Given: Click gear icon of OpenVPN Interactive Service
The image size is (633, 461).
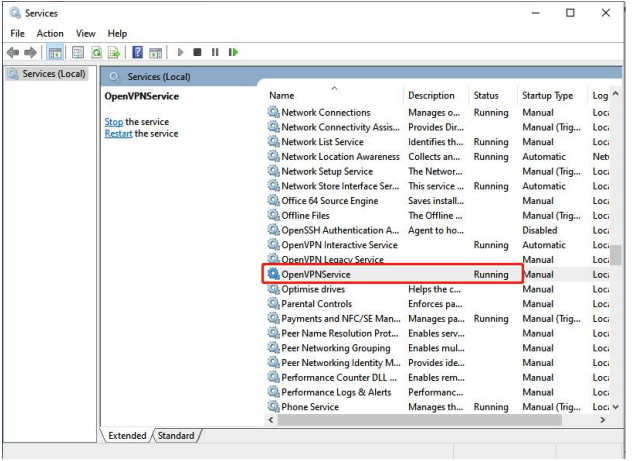Looking at the screenshot, I should tap(273, 245).
